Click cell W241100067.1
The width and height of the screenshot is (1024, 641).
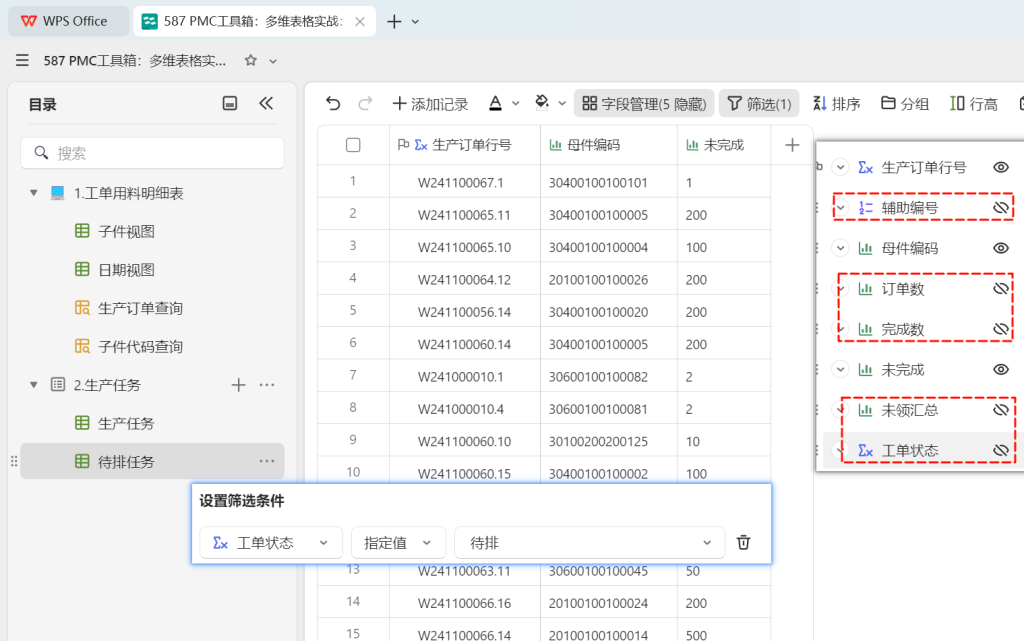pos(464,182)
